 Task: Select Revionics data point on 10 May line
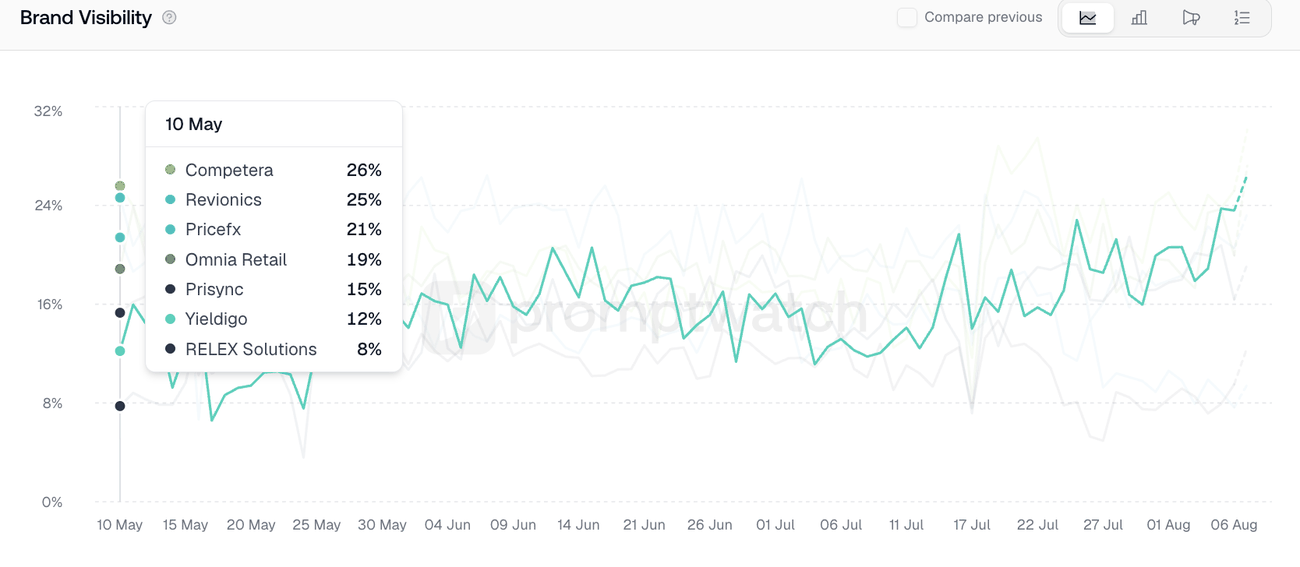coord(120,198)
